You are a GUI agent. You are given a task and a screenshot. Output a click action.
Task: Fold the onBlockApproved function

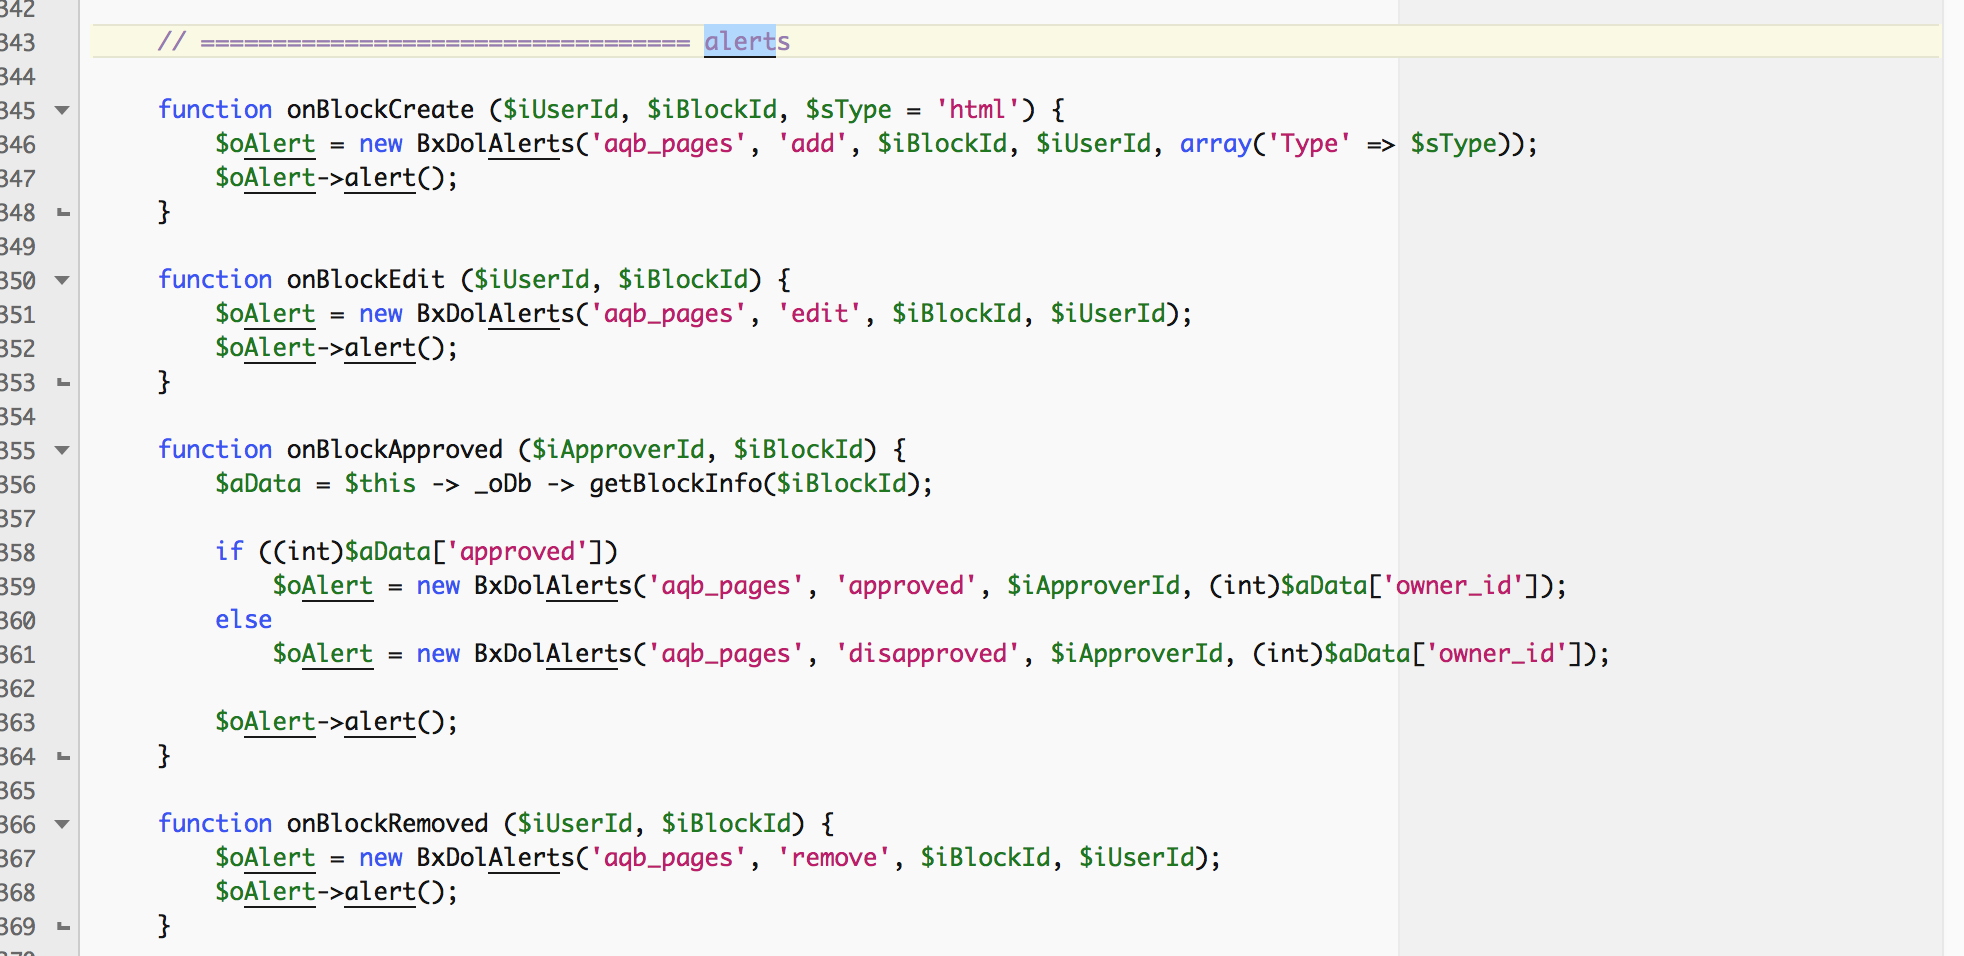(x=62, y=450)
